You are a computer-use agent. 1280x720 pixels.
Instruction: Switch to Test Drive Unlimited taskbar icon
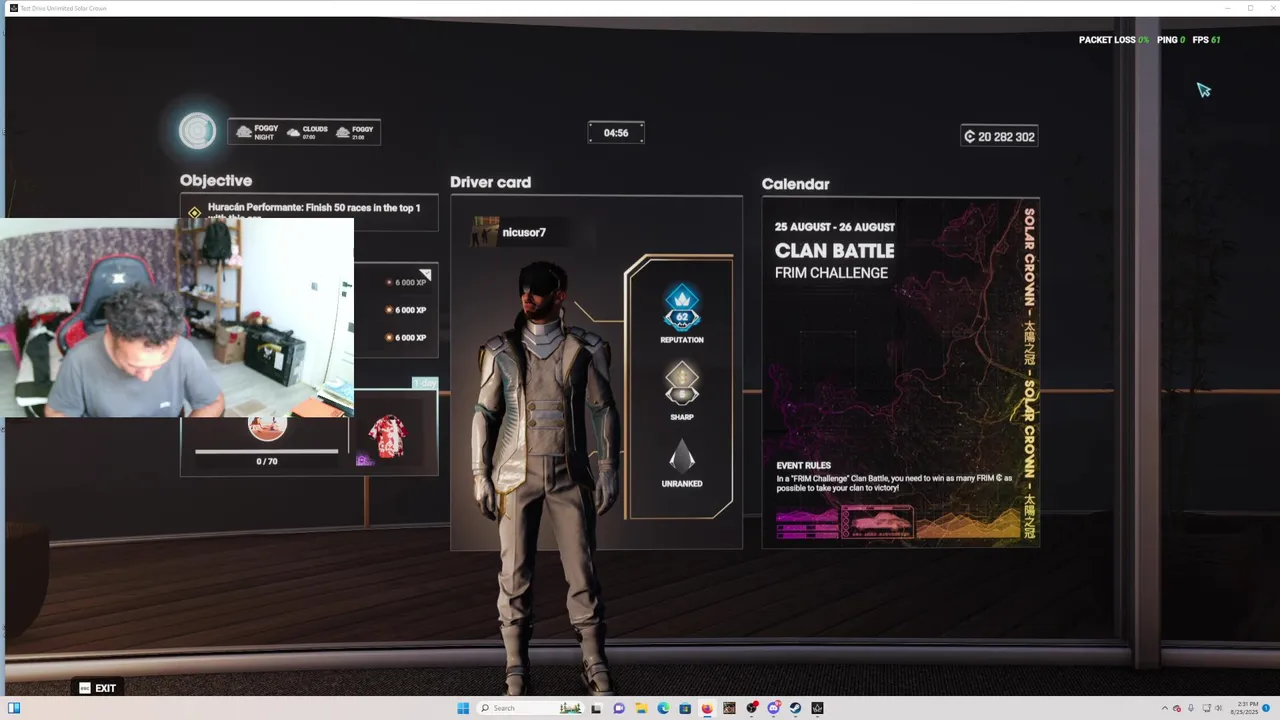pyautogui.click(x=817, y=708)
